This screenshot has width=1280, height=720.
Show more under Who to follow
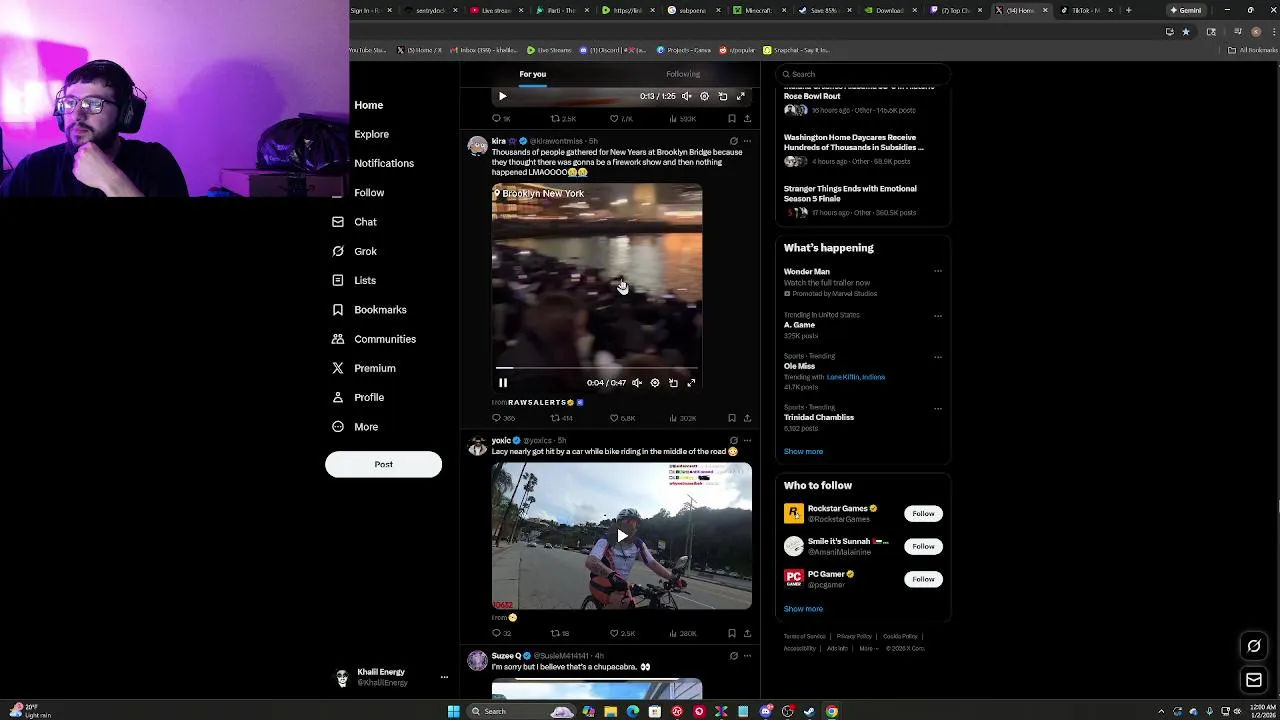pyautogui.click(x=803, y=608)
